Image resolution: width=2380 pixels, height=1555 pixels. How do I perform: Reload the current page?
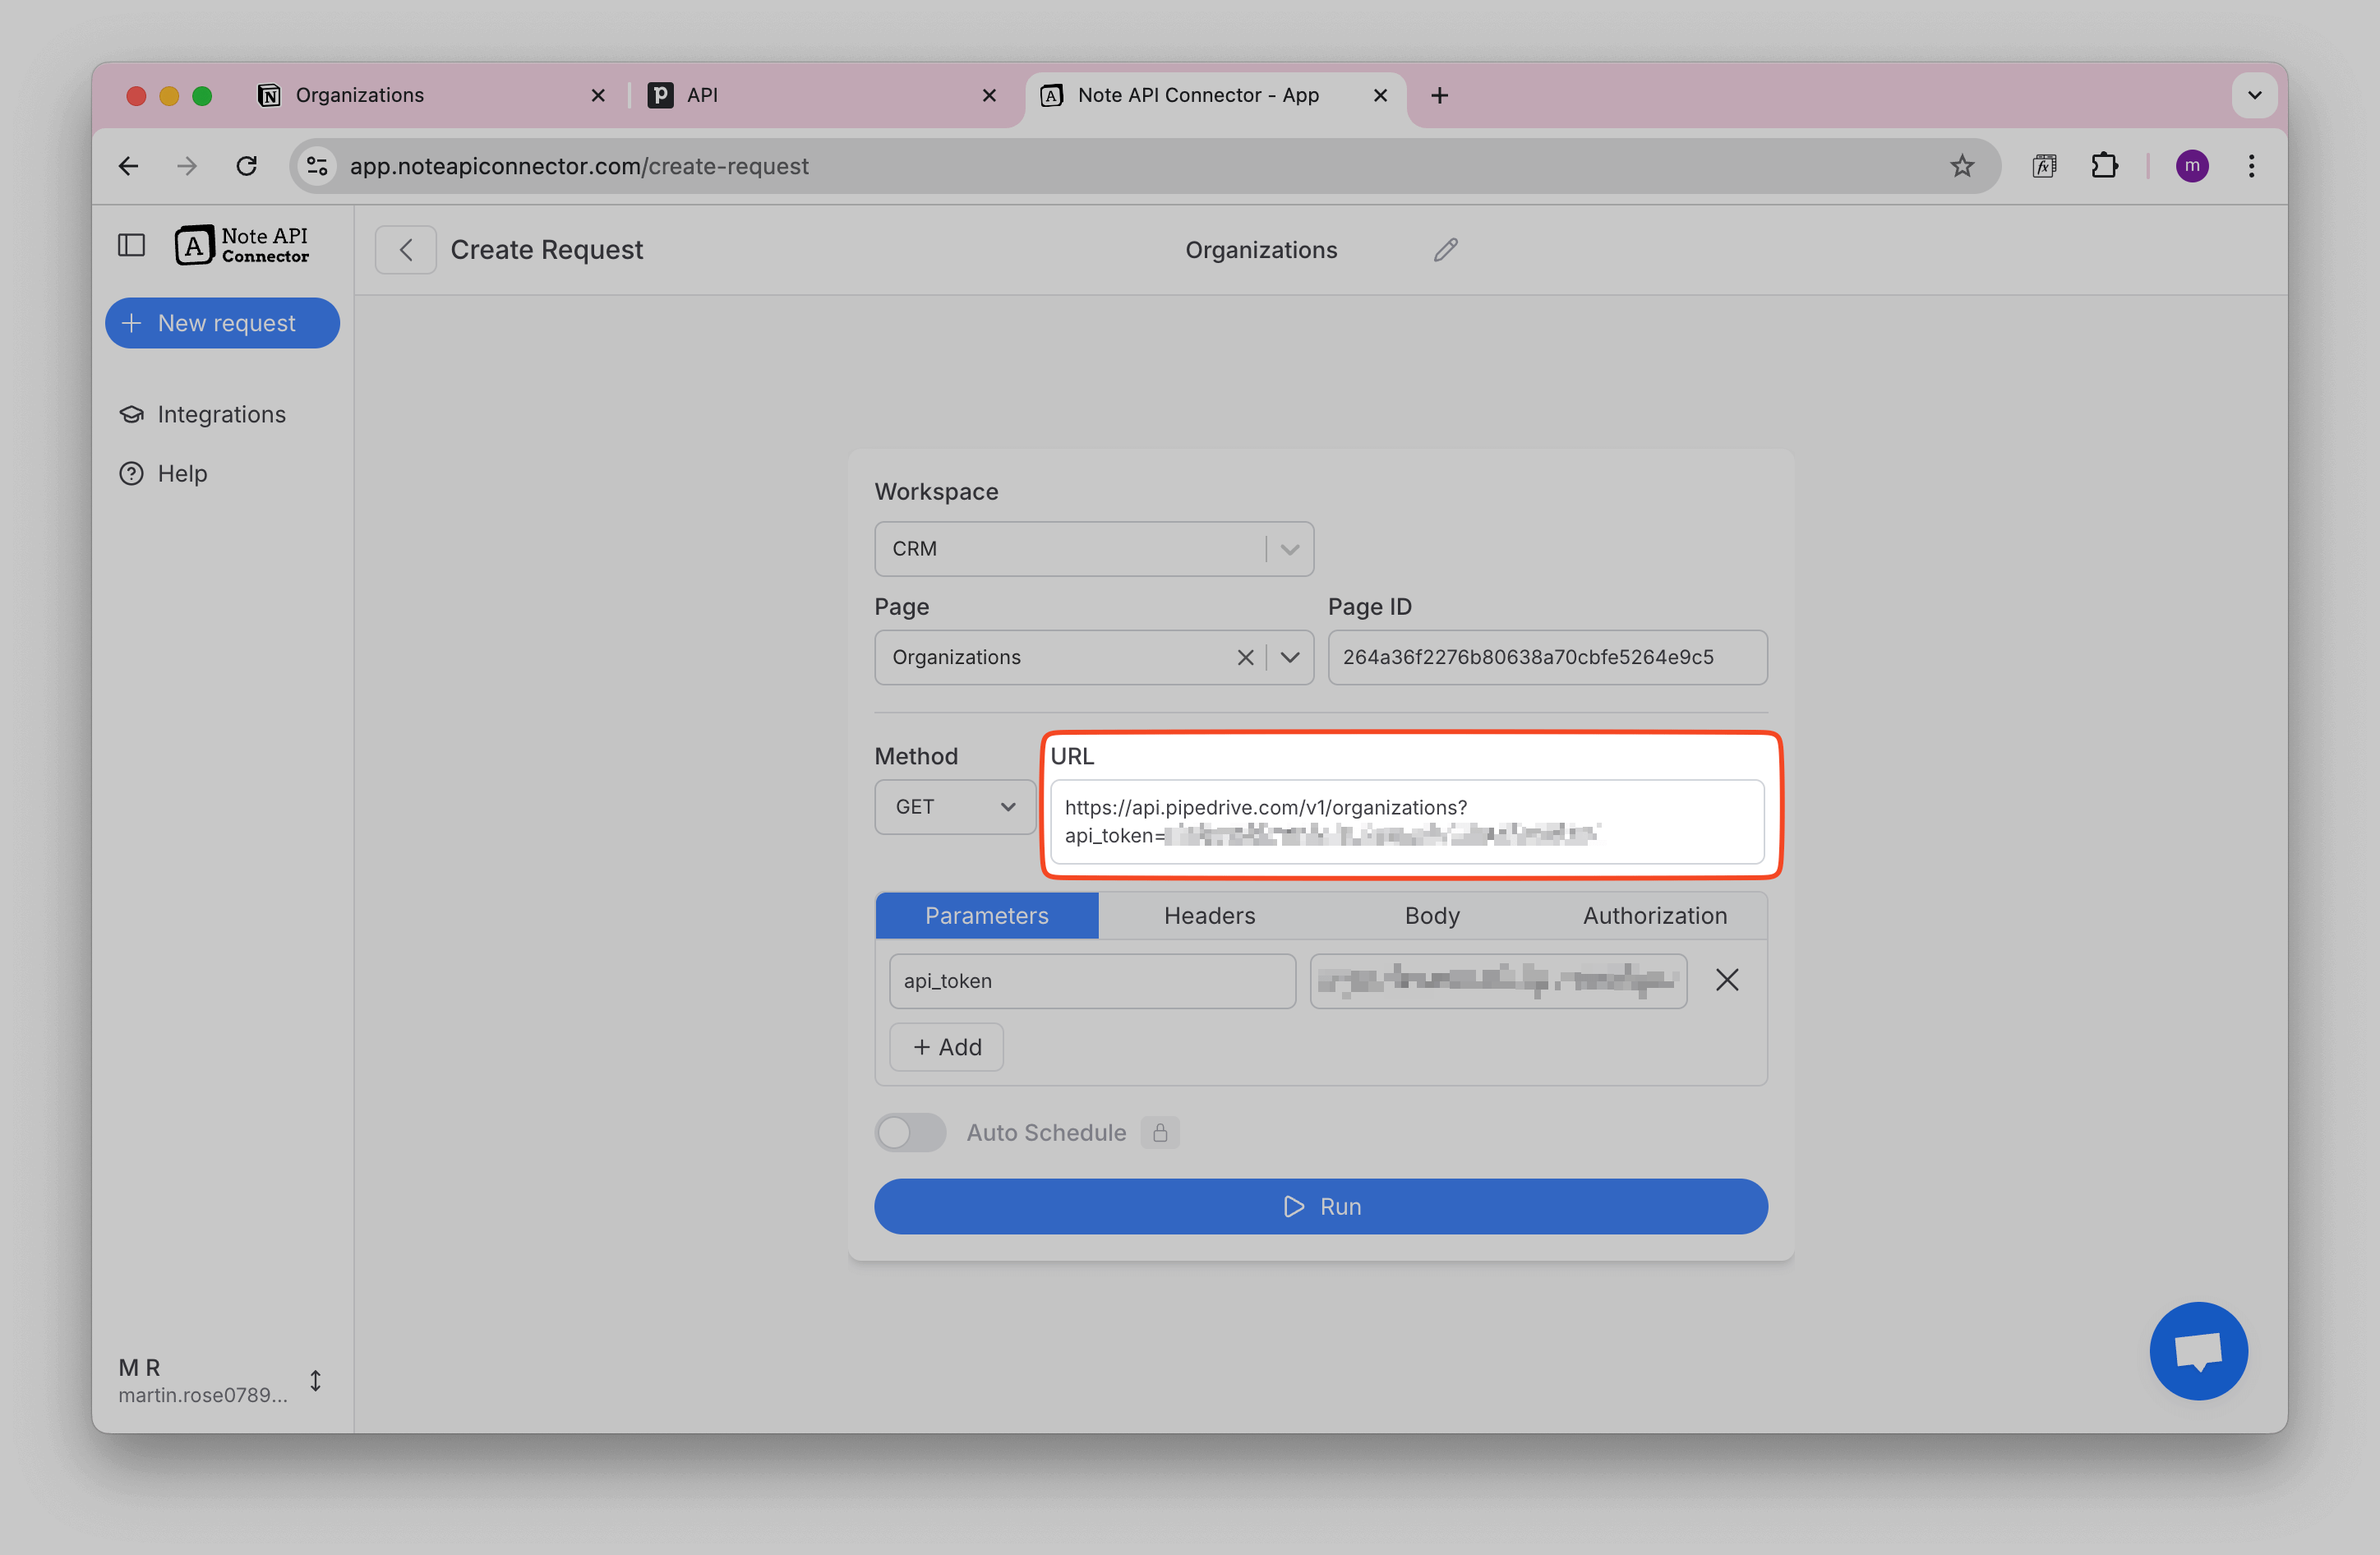click(x=247, y=166)
